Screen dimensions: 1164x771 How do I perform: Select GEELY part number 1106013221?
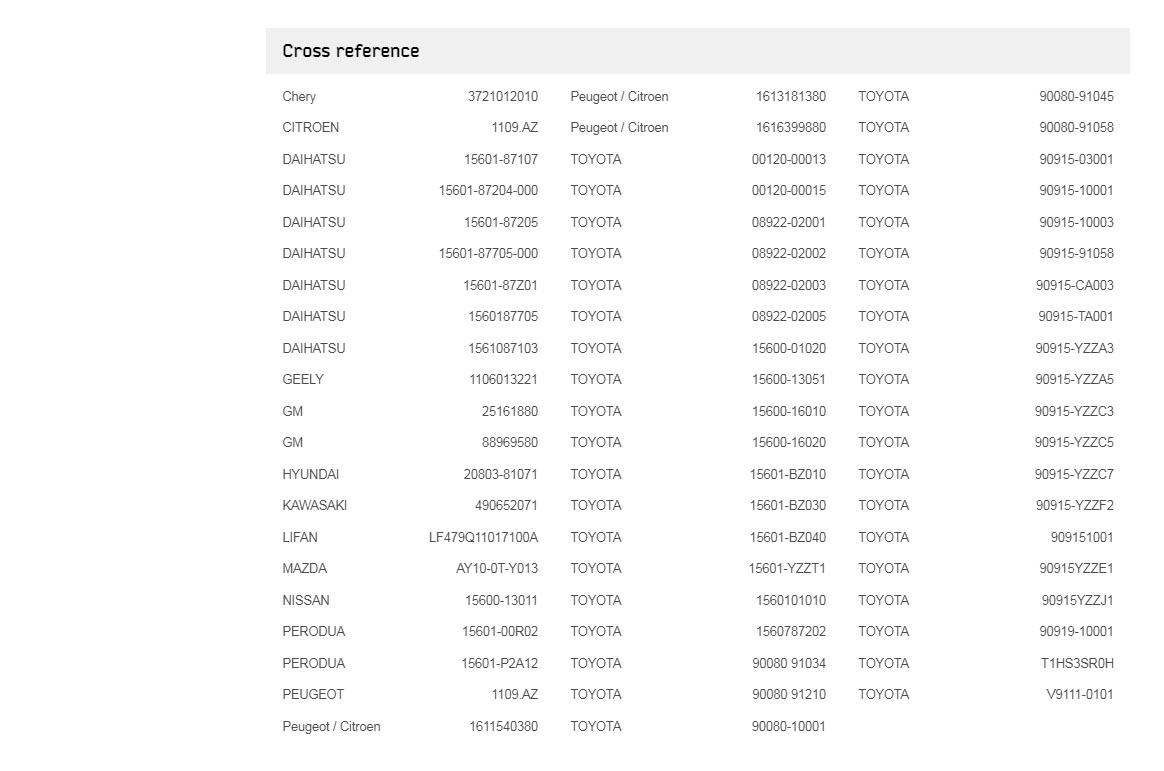point(503,380)
